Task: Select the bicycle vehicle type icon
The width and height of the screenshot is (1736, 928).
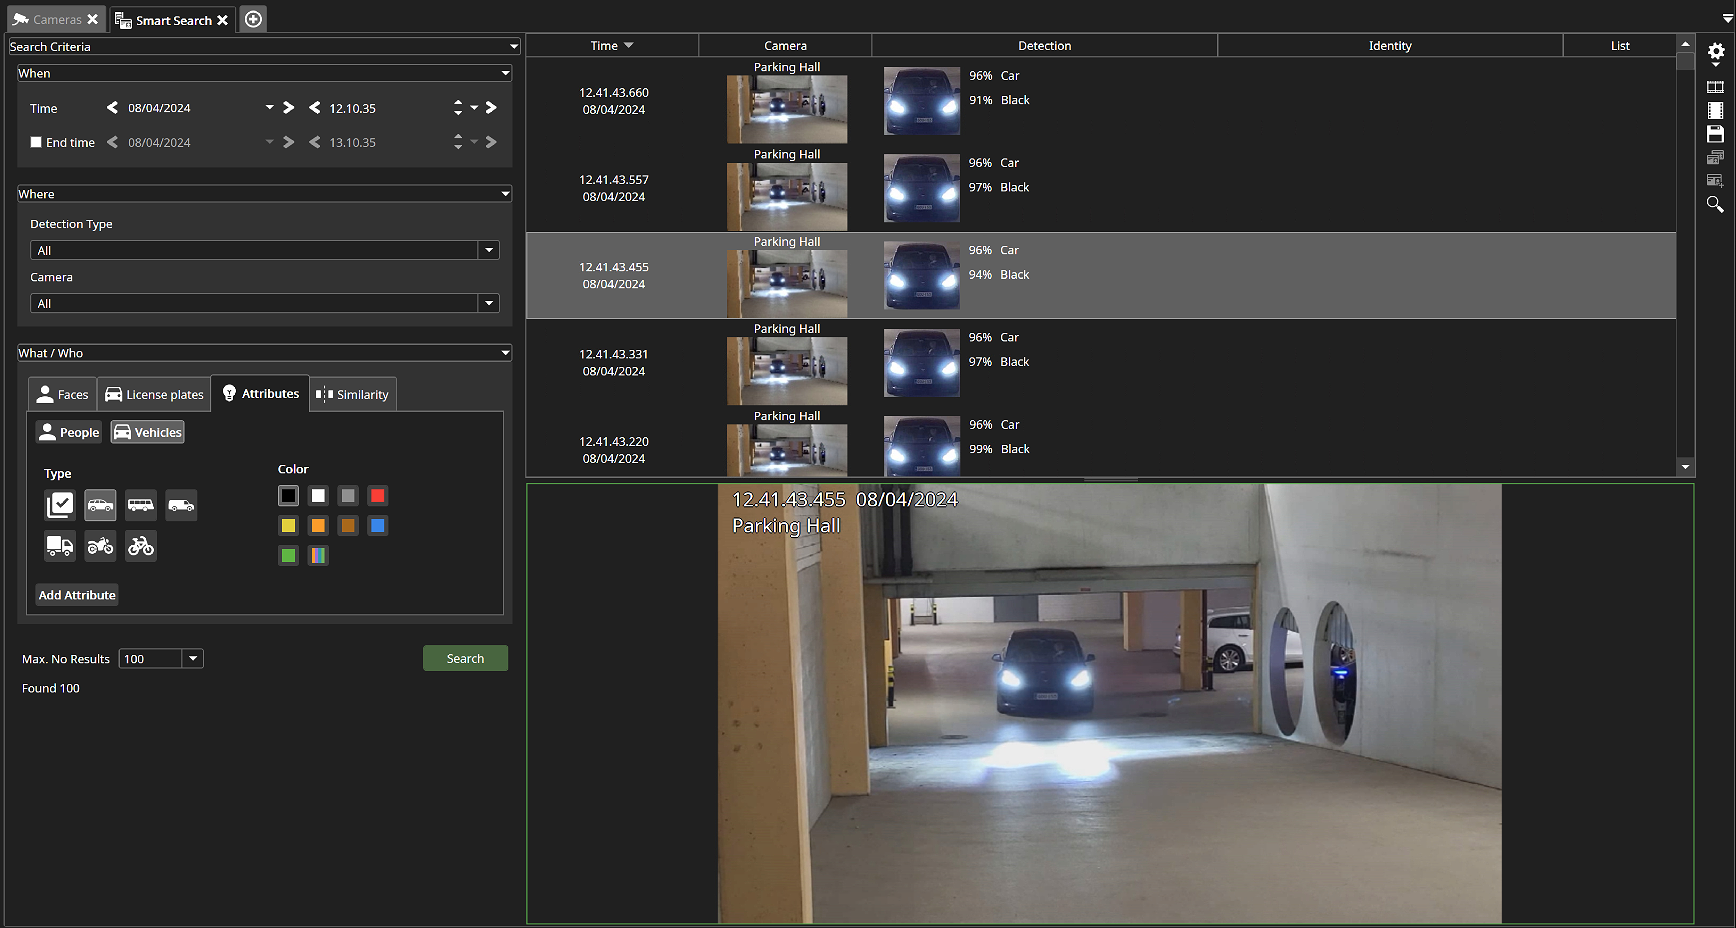Action: point(141,546)
